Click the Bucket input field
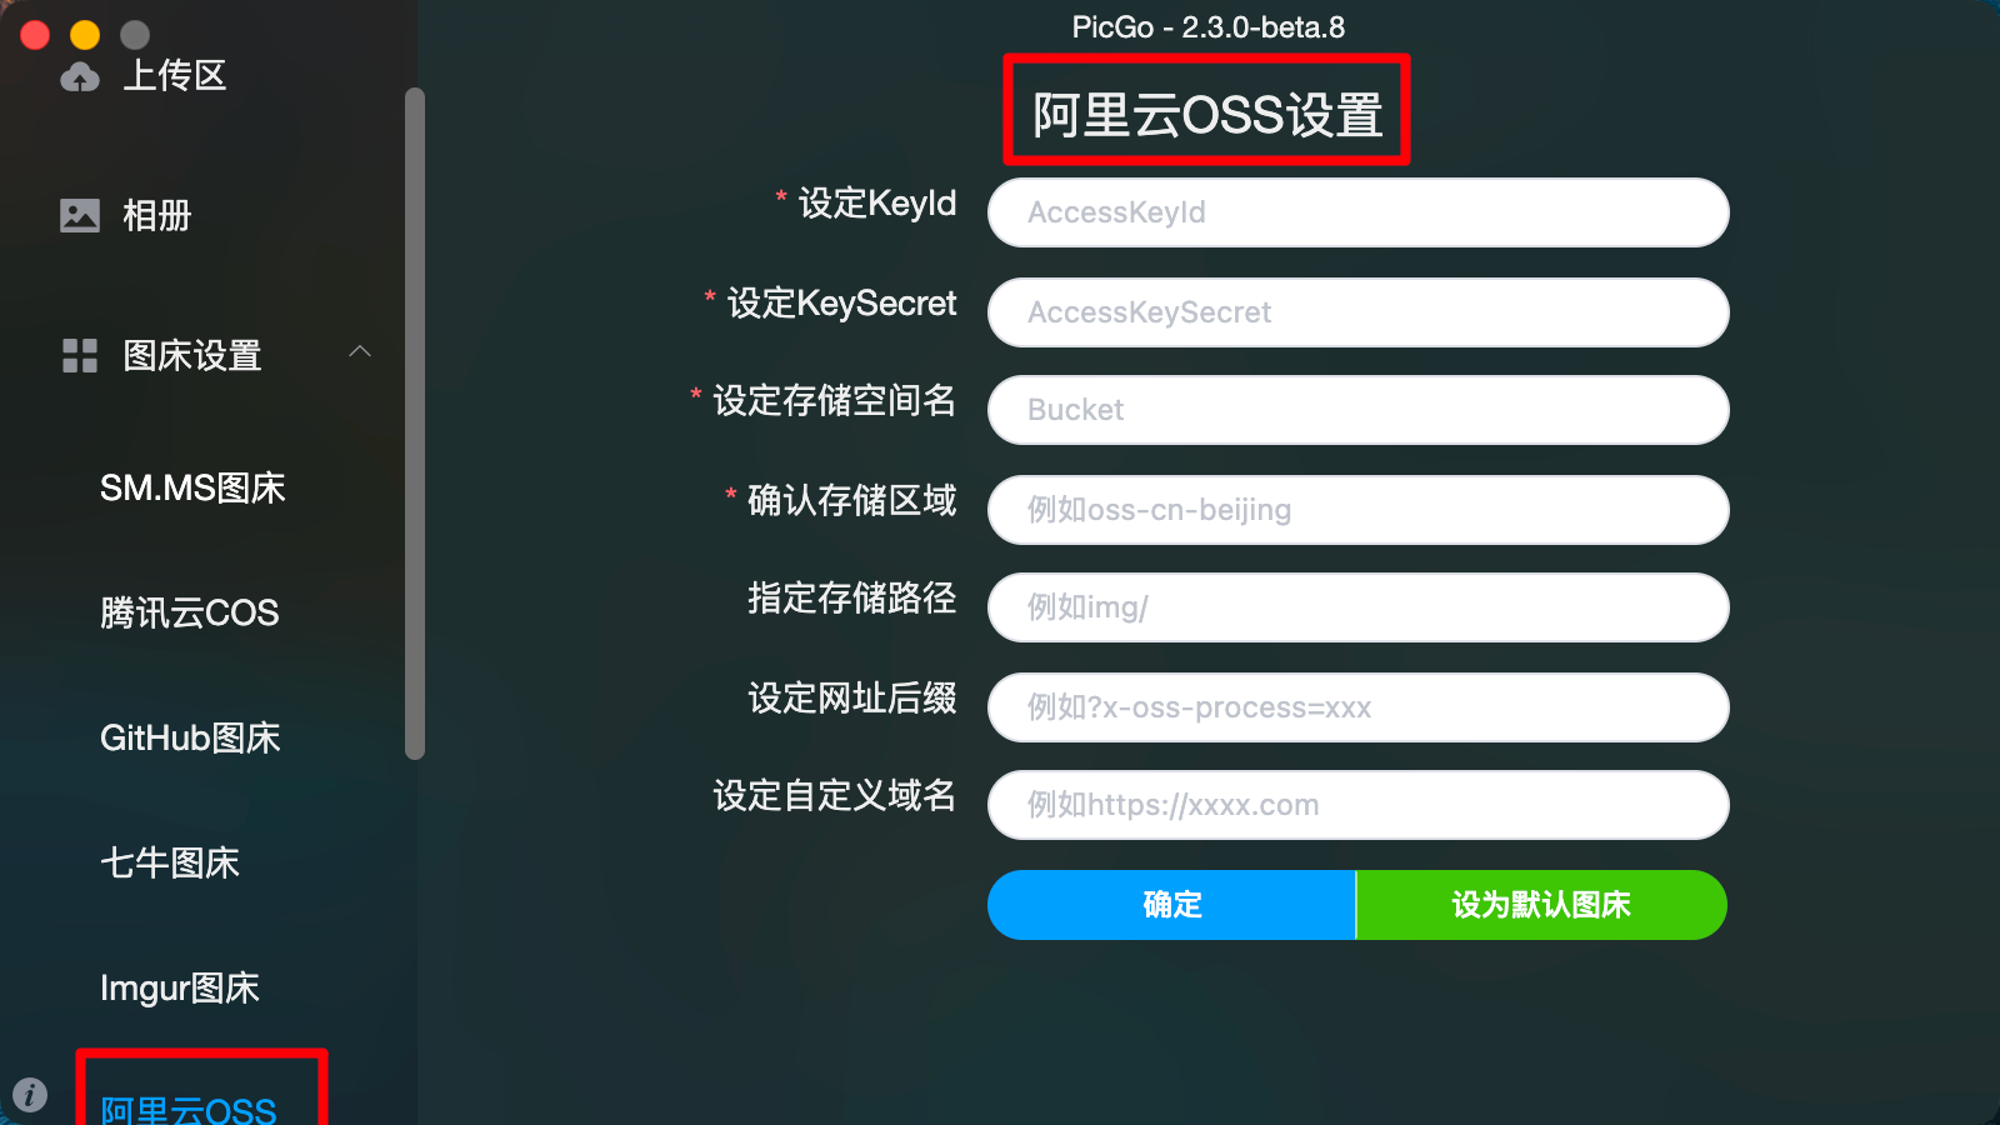Screen dimensions: 2000x1125 1358,410
